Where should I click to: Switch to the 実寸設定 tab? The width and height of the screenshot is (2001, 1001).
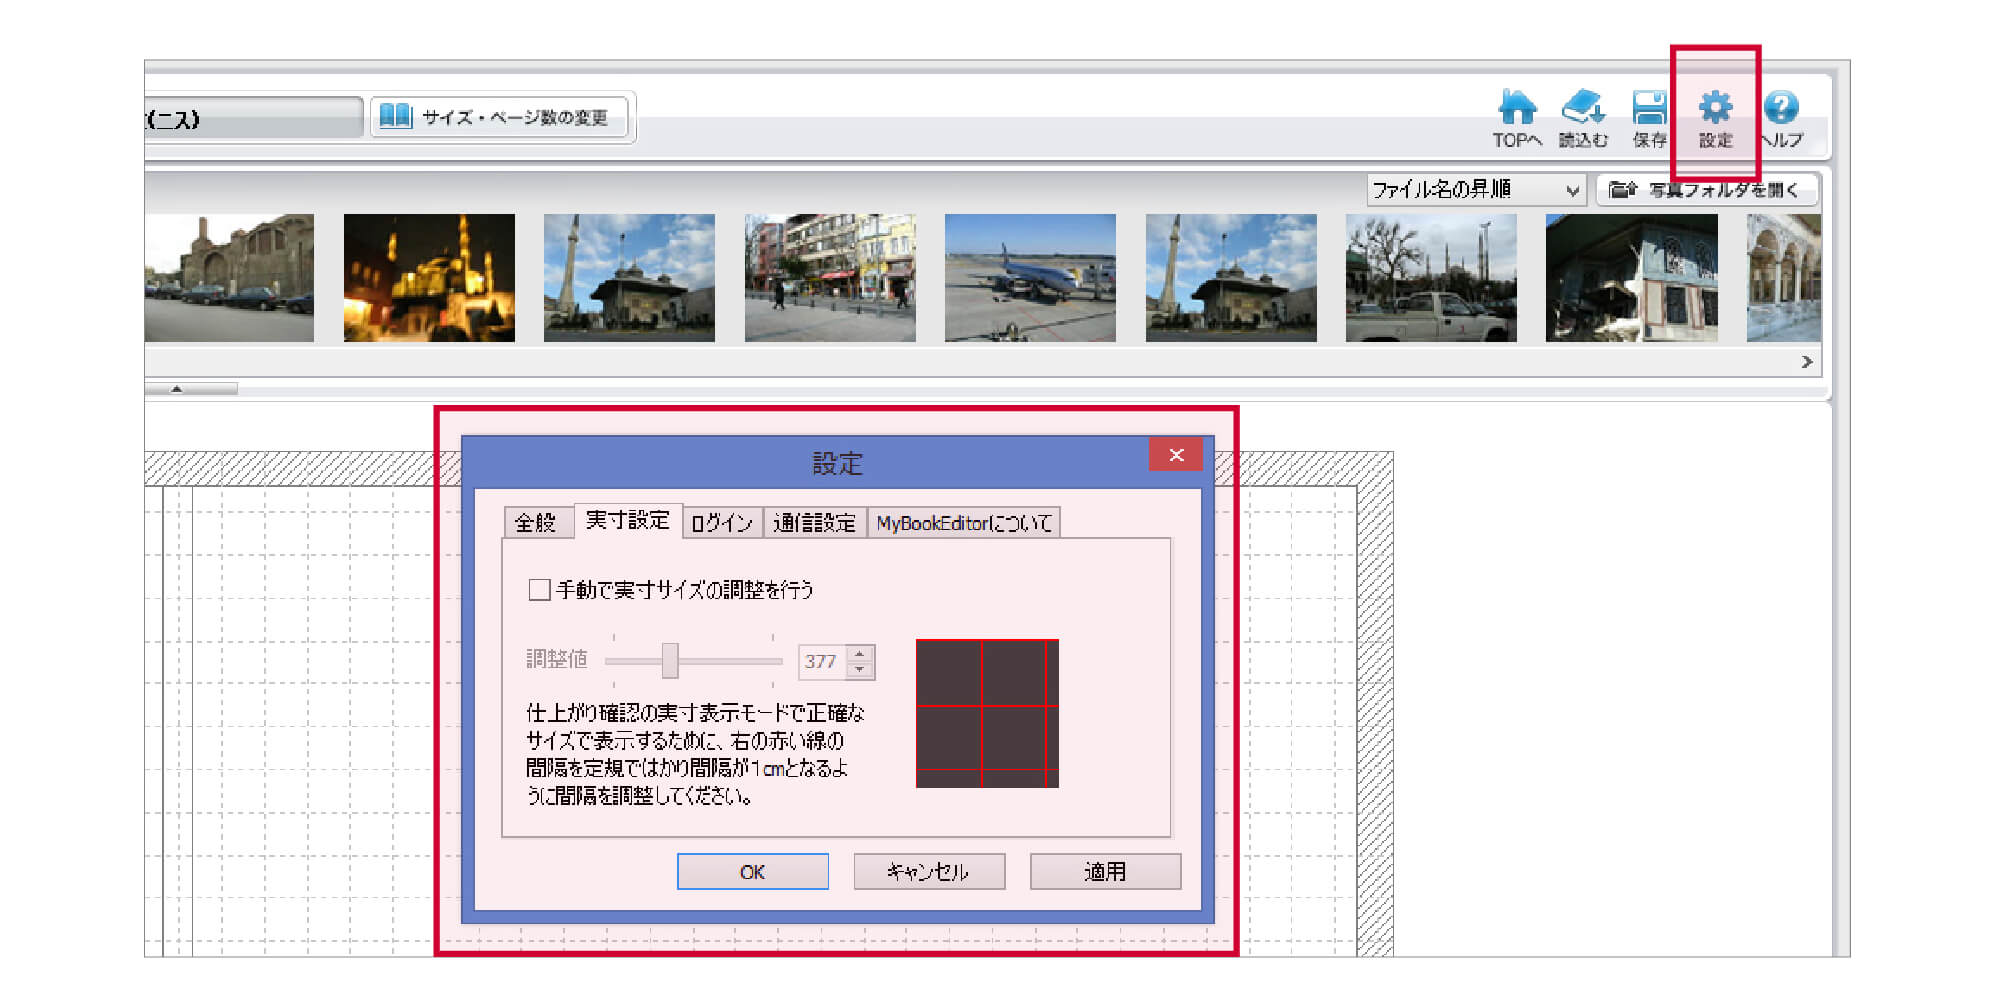click(x=628, y=520)
